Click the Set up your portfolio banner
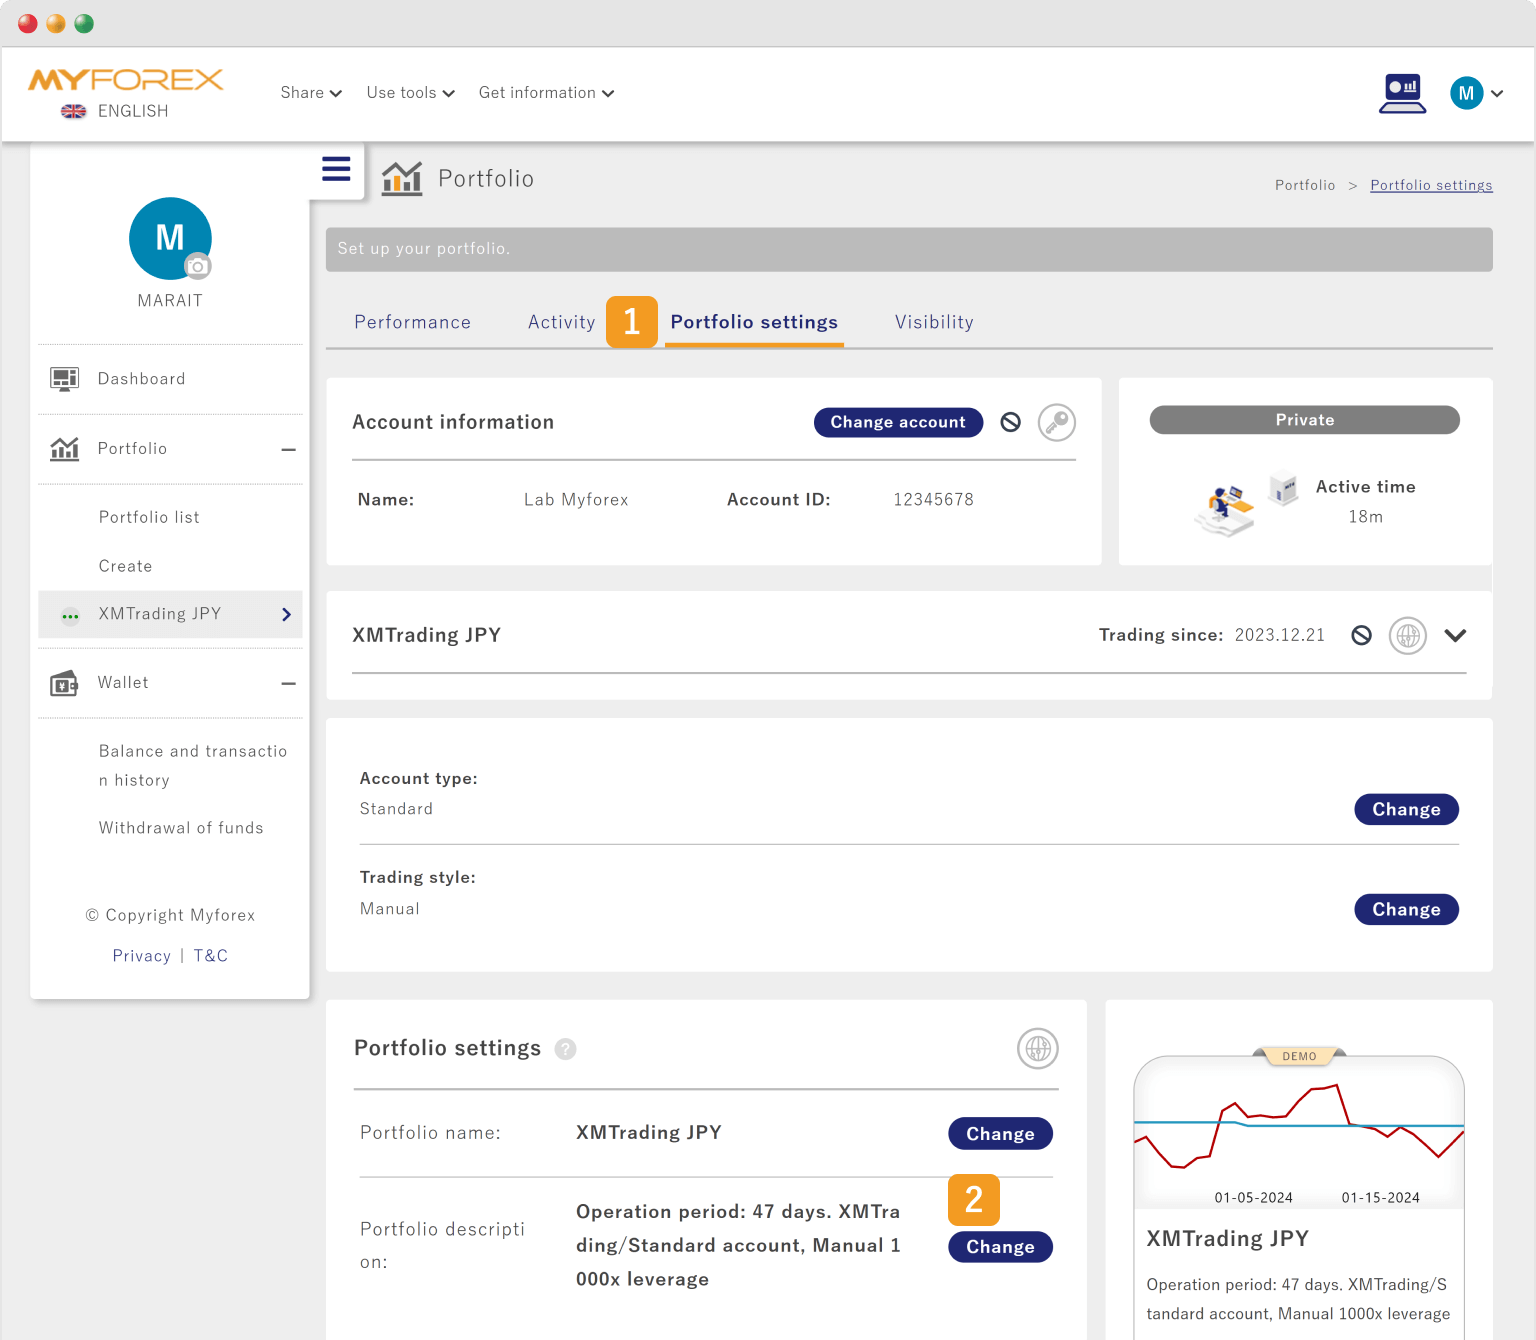Screen dimensions: 1536x1340 [x=909, y=249]
